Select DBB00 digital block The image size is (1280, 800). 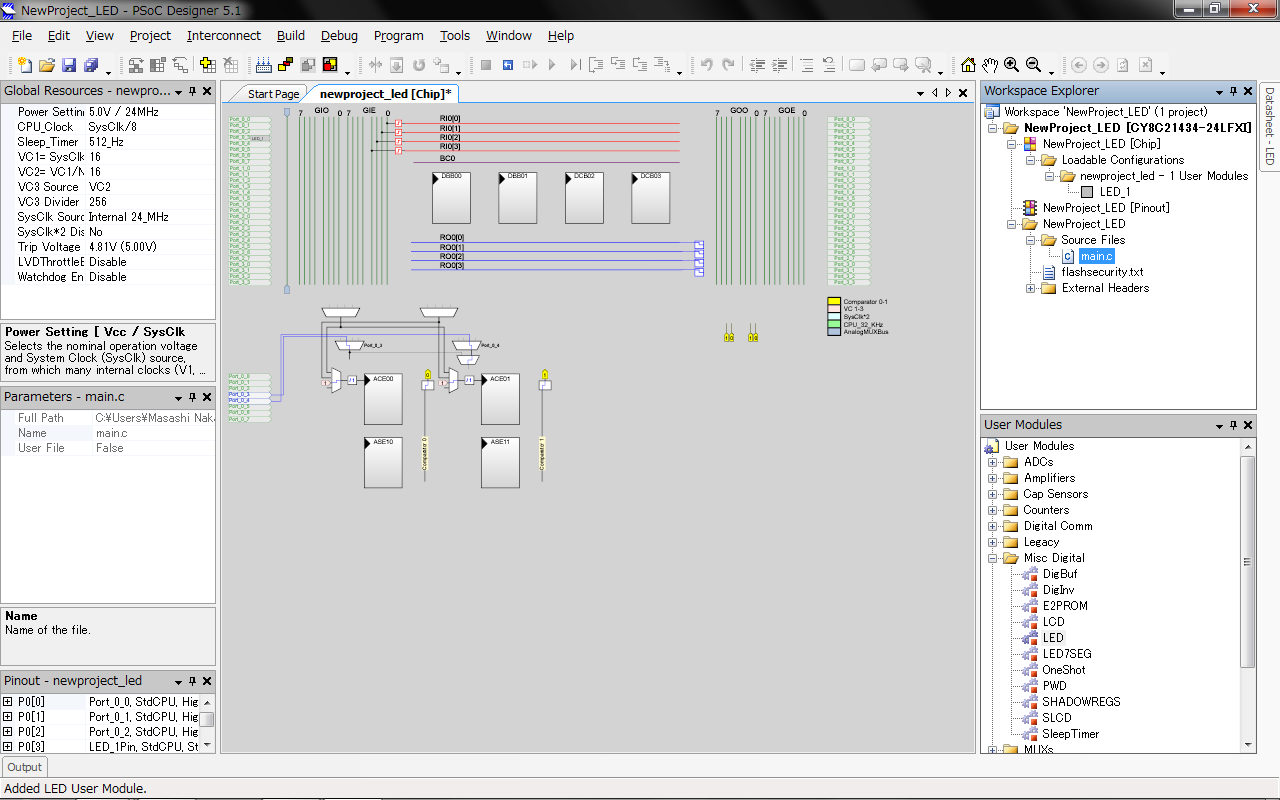[x=451, y=197]
